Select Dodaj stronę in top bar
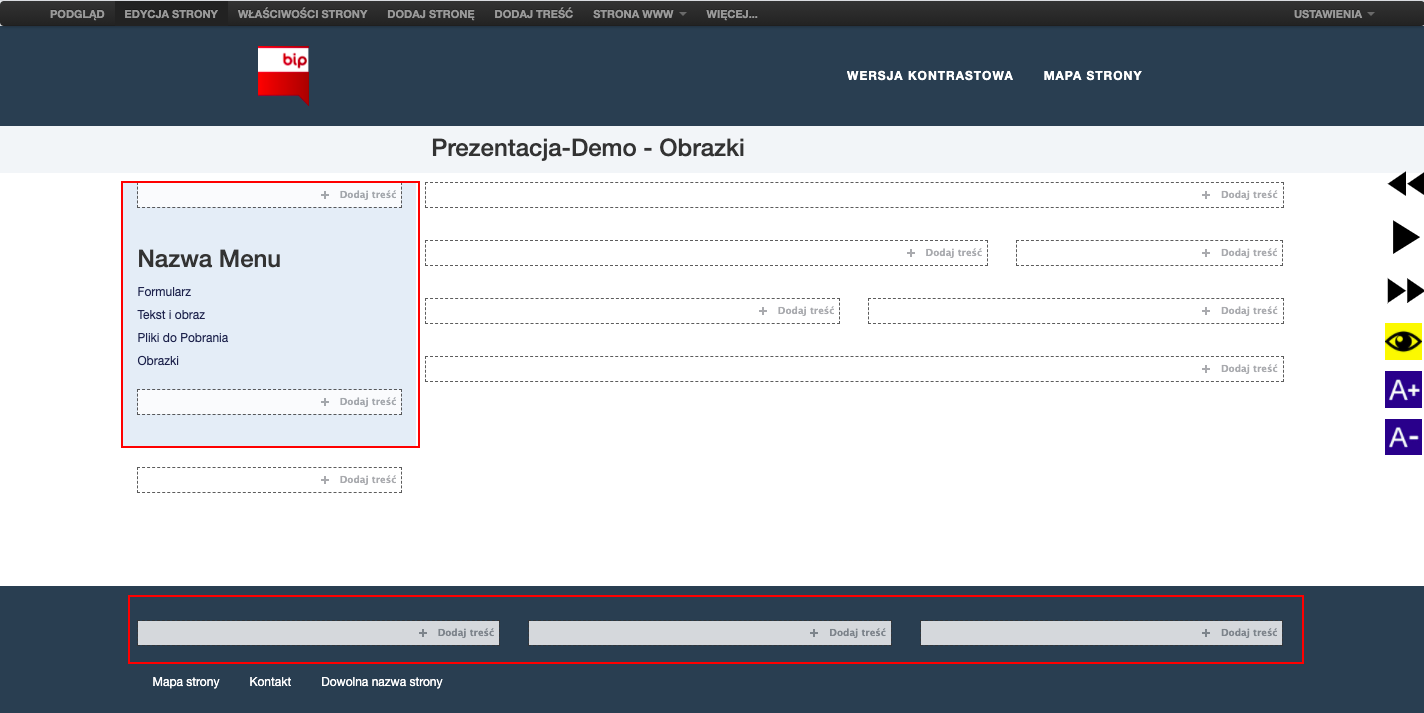 tap(430, 14)
